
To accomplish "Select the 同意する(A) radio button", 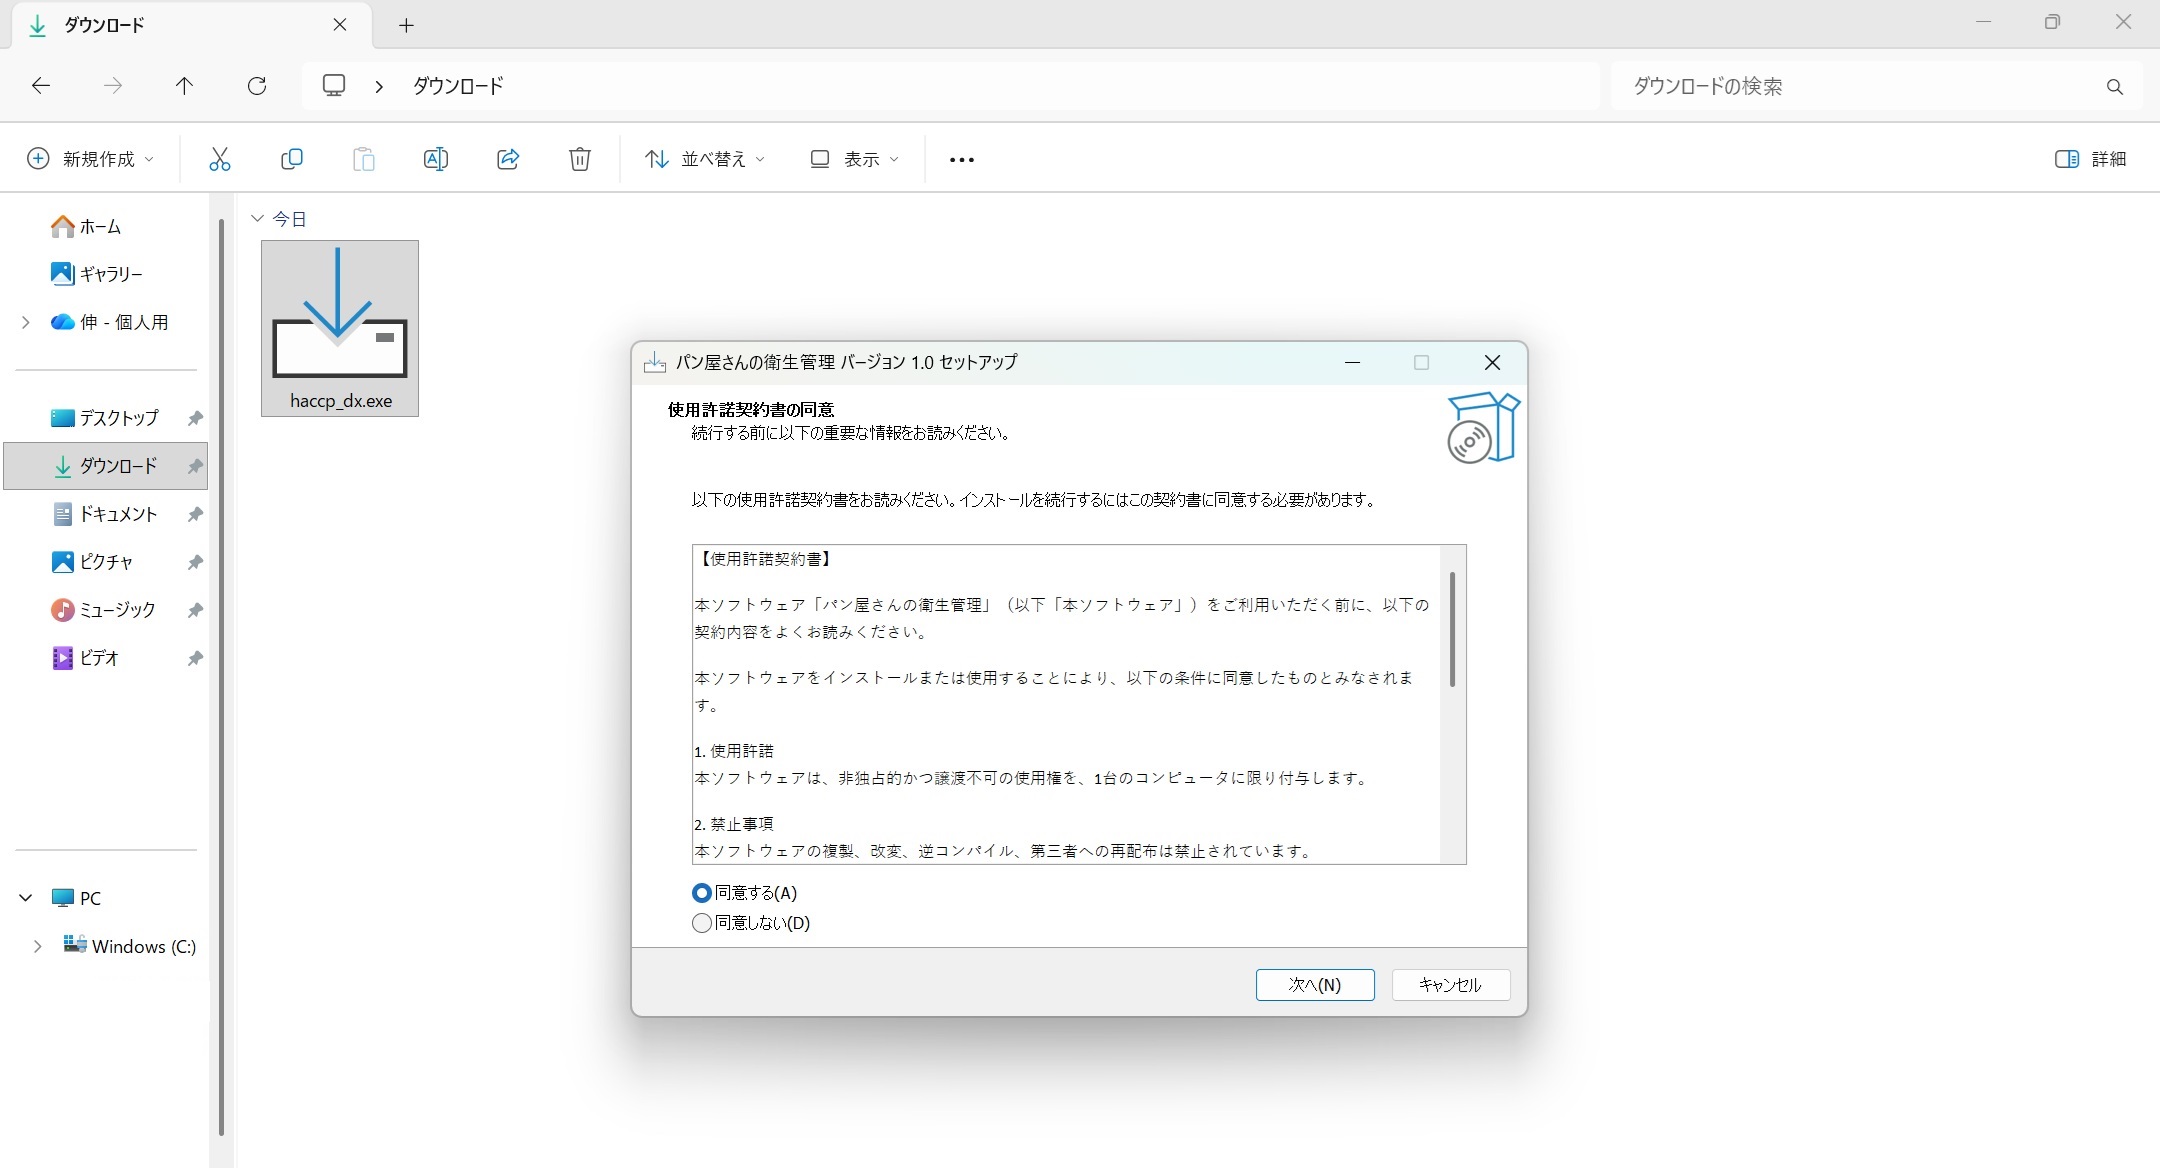I will click(x=699, y=892).
